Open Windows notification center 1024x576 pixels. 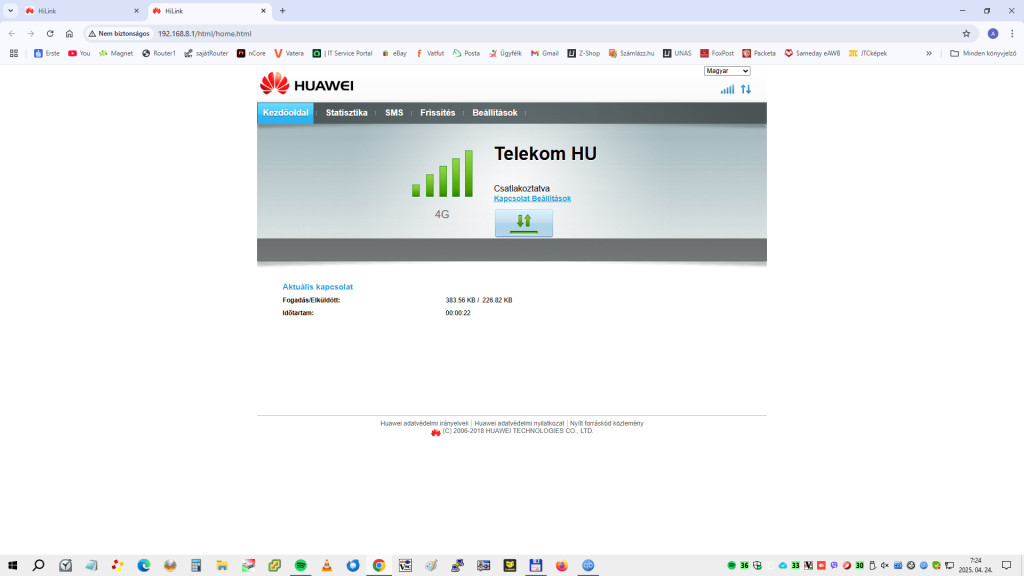(x=1006, y=566)
